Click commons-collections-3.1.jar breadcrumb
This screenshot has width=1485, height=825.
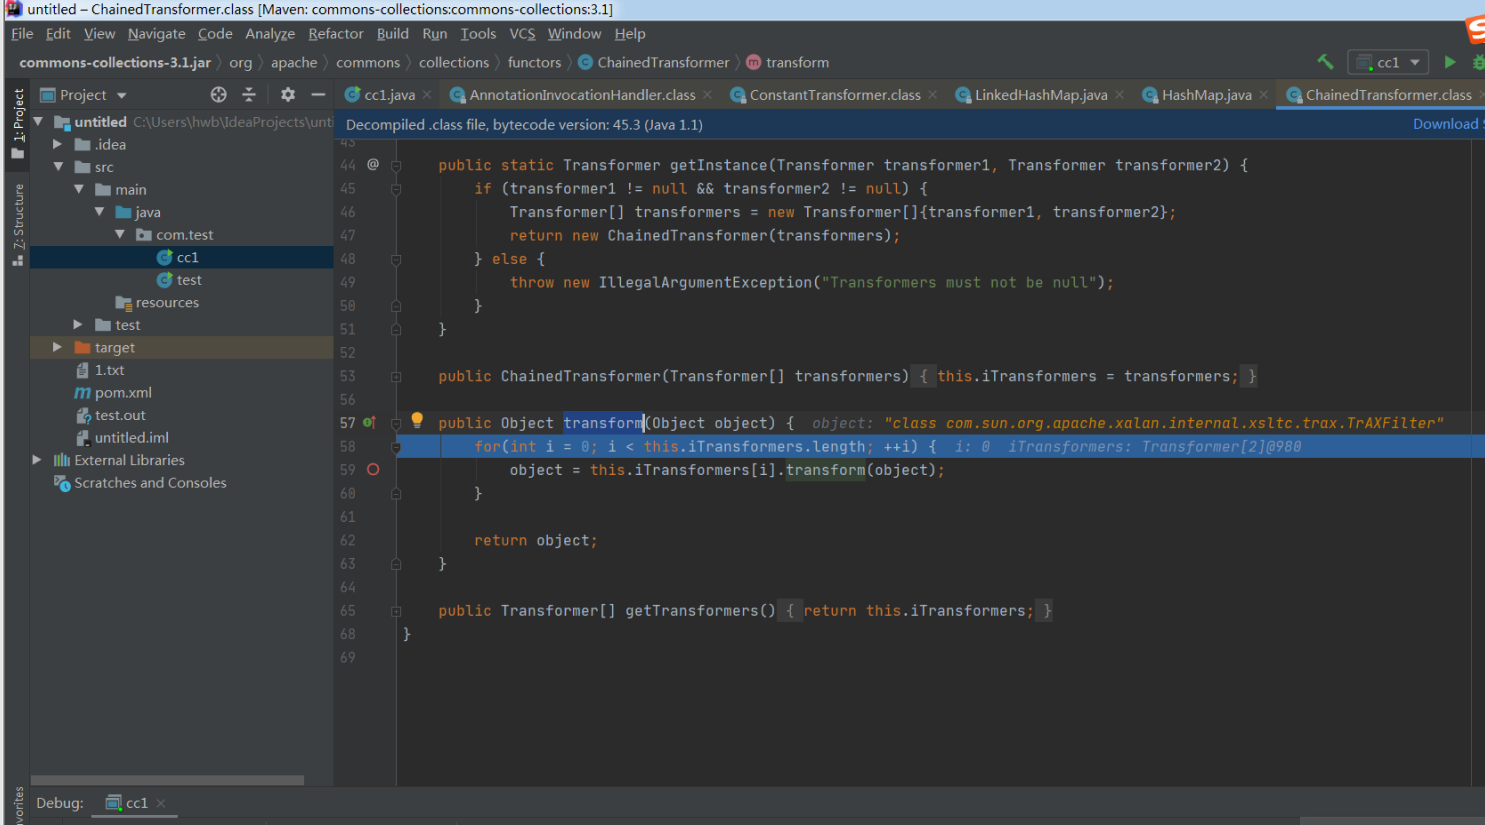coord(115,62)
